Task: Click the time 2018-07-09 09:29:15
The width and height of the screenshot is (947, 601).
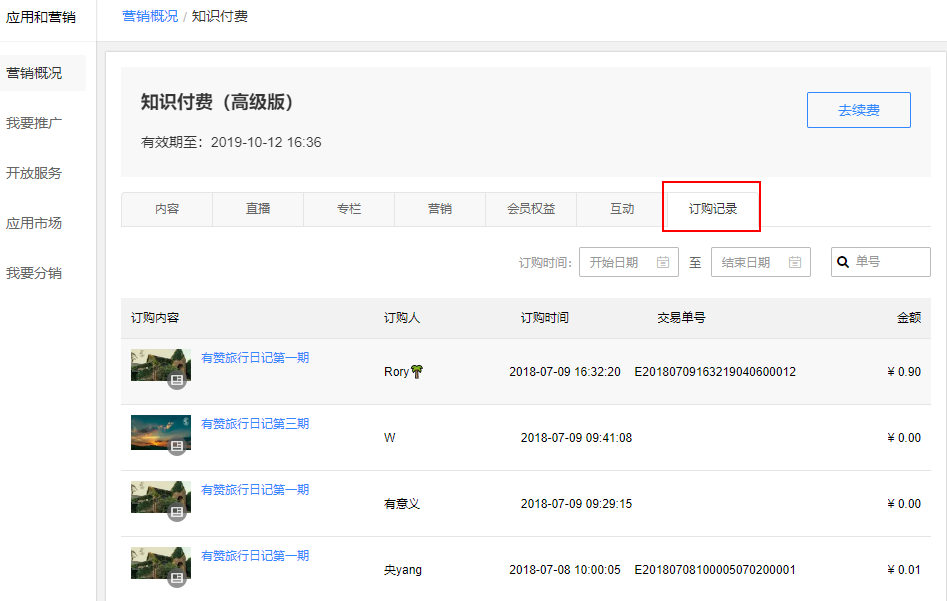Action: pos(576,504)
